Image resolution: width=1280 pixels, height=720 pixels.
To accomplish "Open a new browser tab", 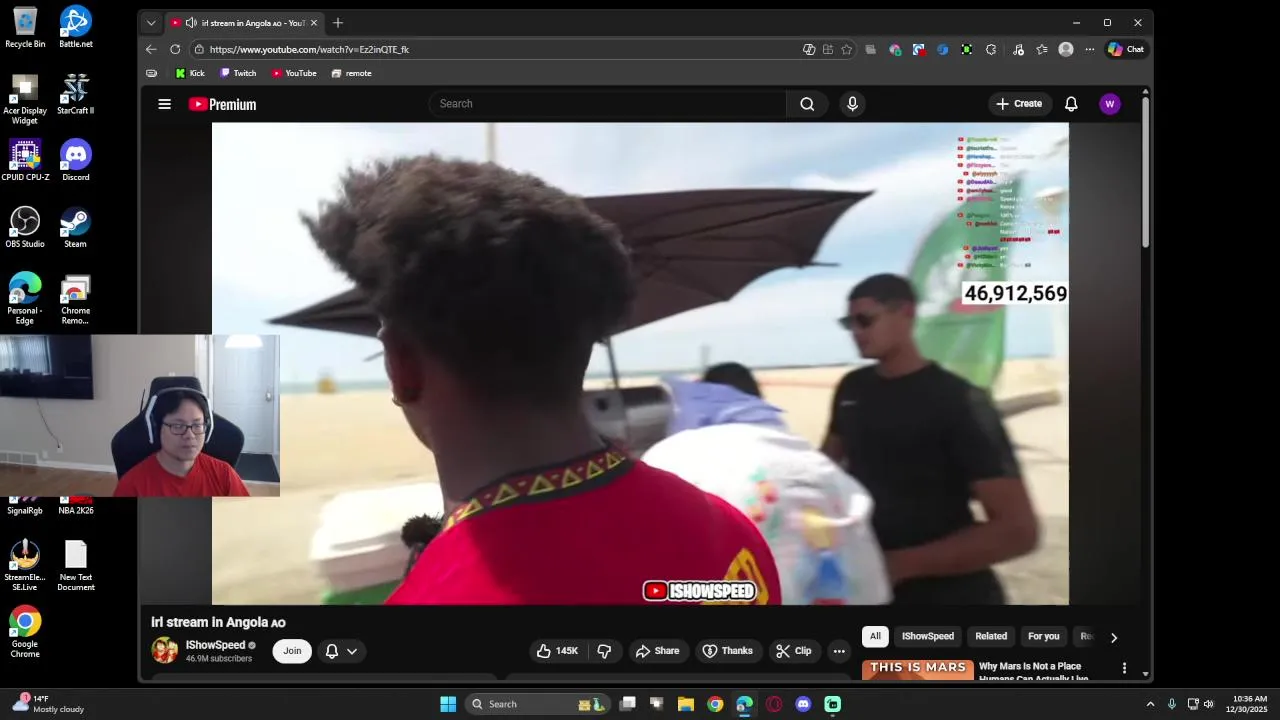I will (338, 22).
